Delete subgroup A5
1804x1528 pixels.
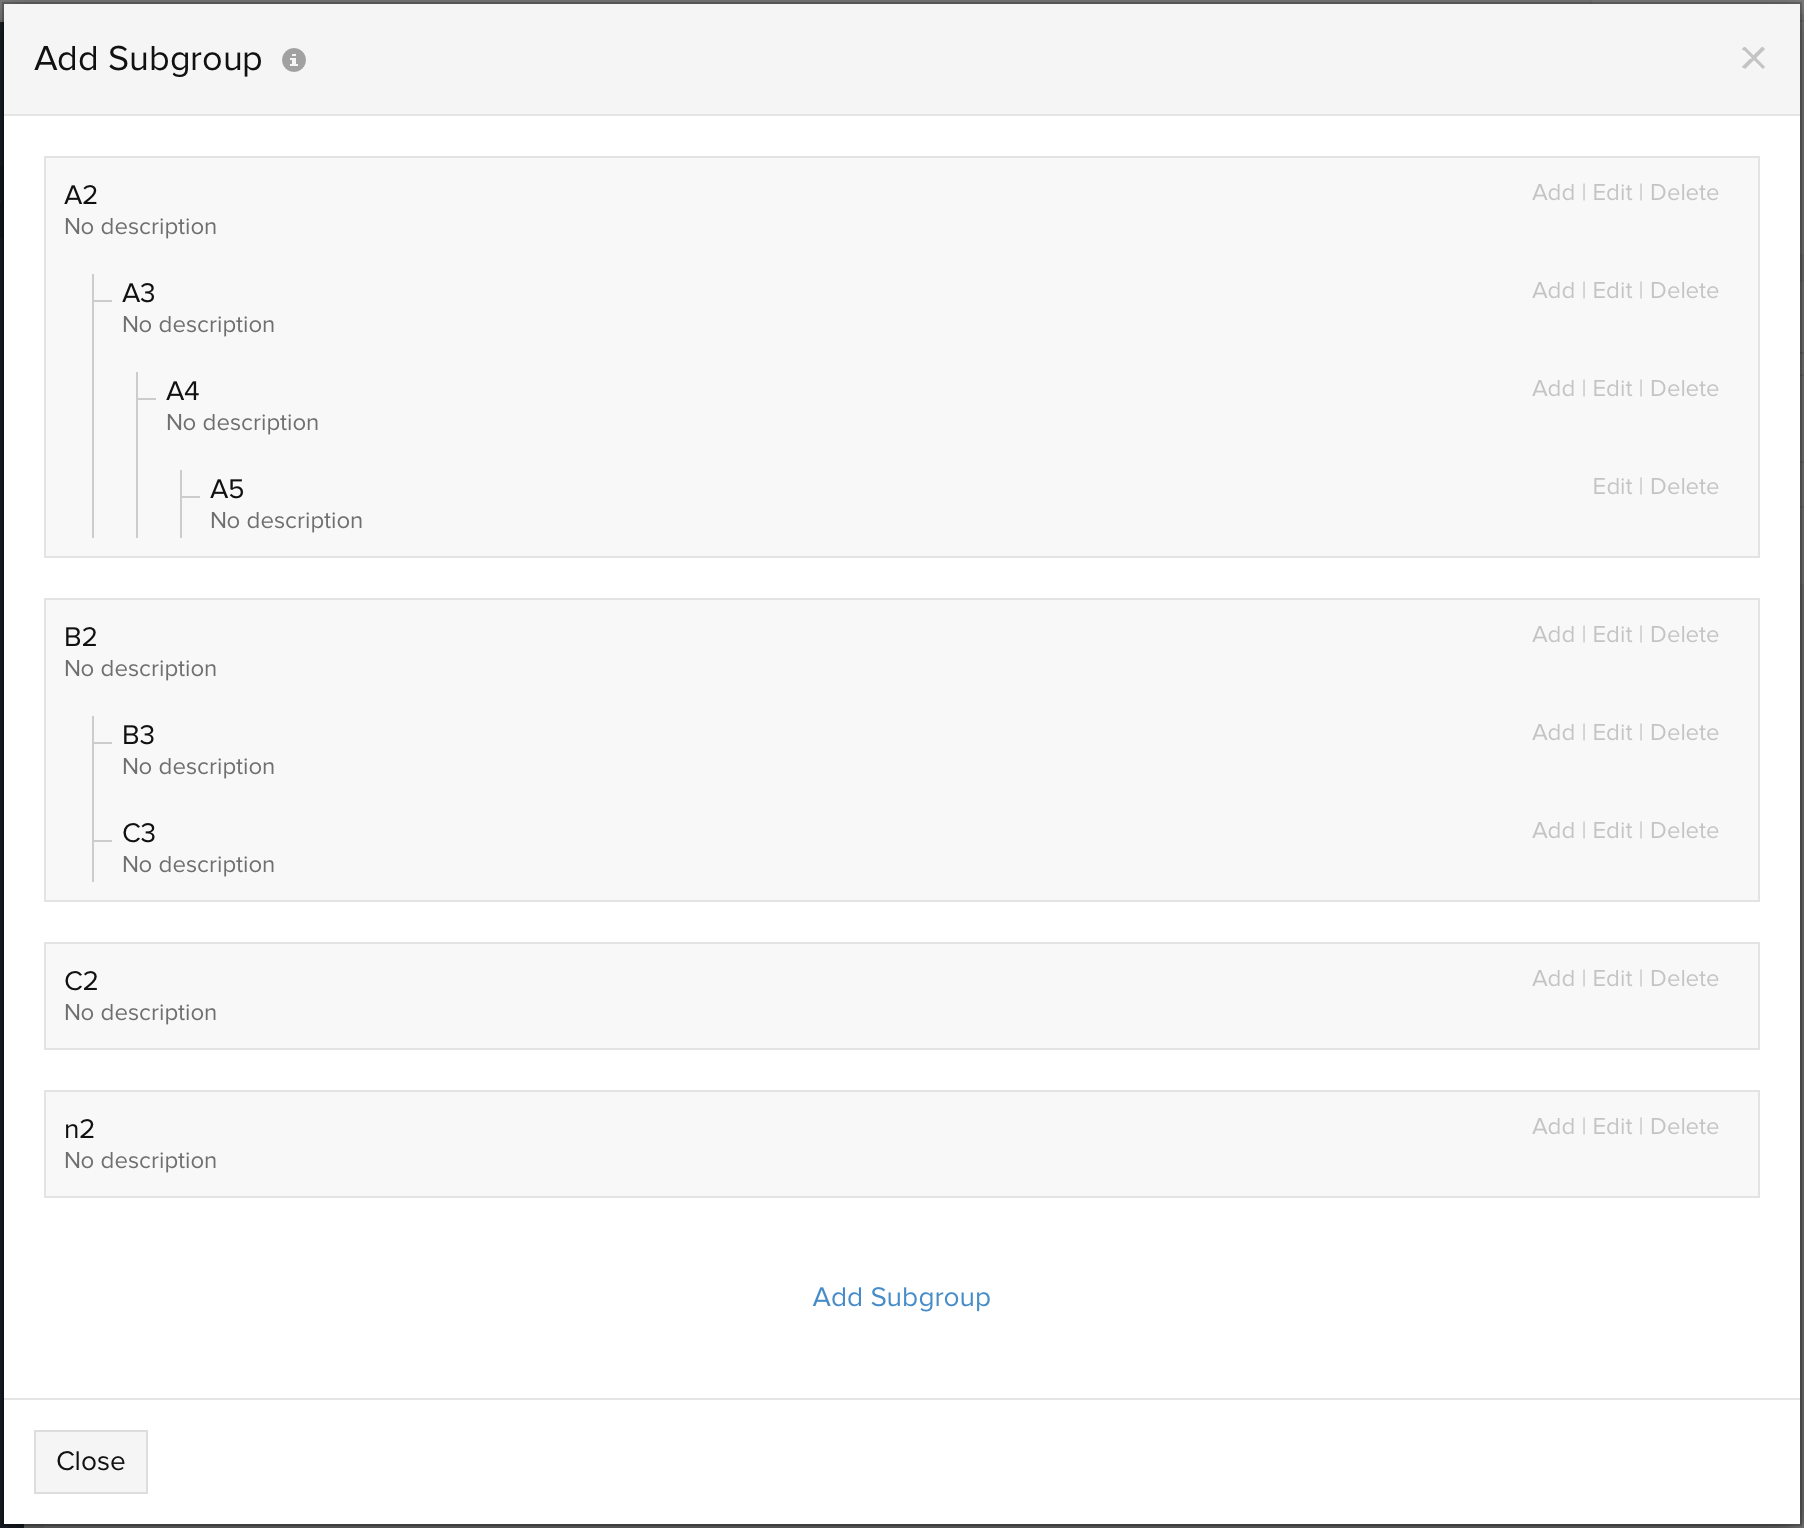(1684, 487)
